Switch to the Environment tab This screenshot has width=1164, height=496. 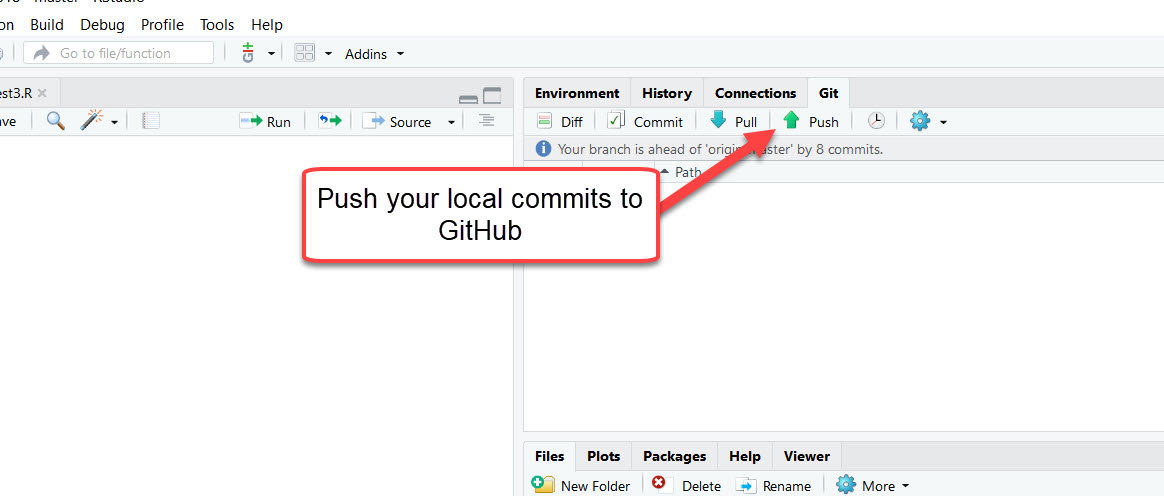577,93
